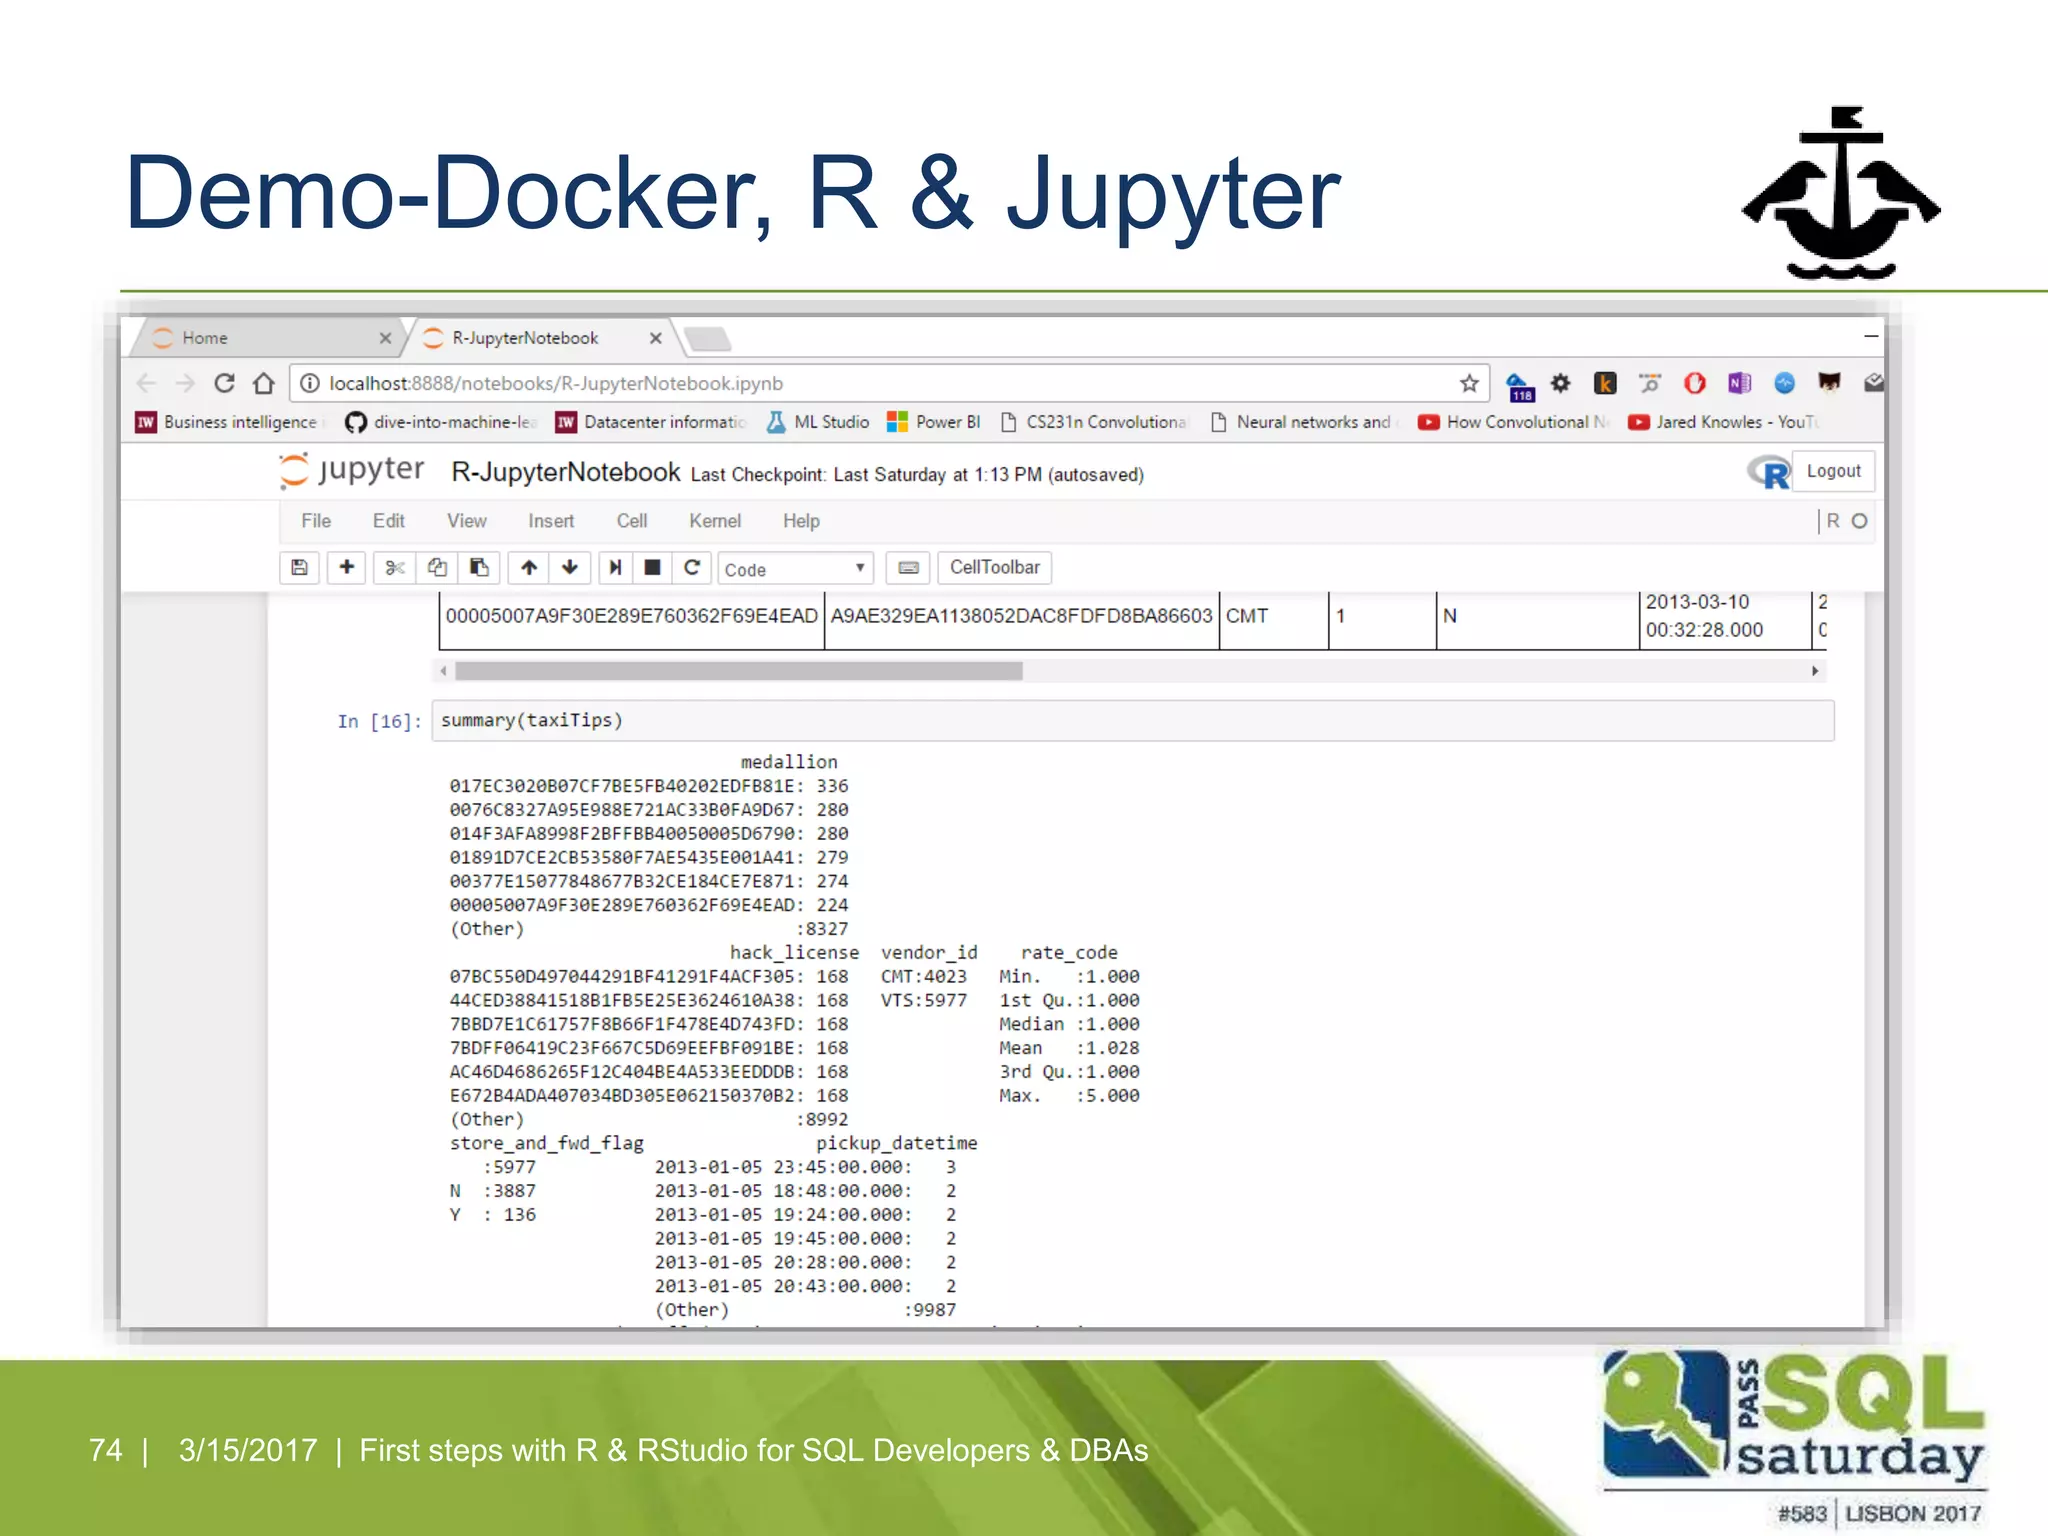Image resolution: width=2048 pixels, height=1536 pixels.
Task: Open a new browser tab
Action: [709, 339]
